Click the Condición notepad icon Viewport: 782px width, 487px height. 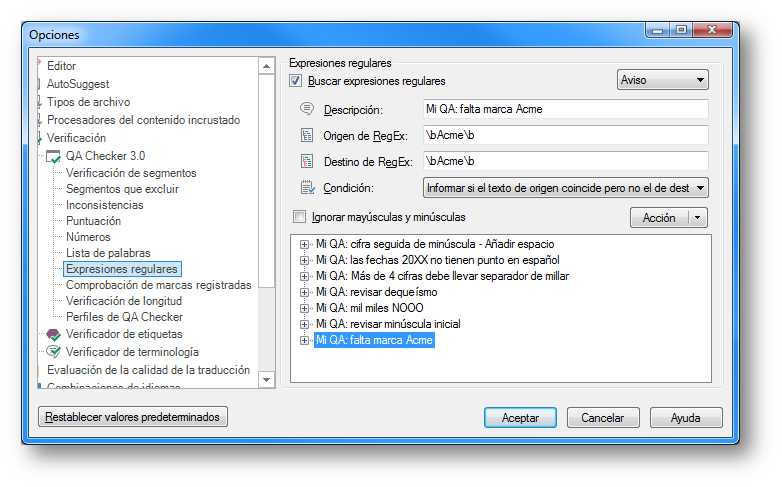tap(307, 188)
